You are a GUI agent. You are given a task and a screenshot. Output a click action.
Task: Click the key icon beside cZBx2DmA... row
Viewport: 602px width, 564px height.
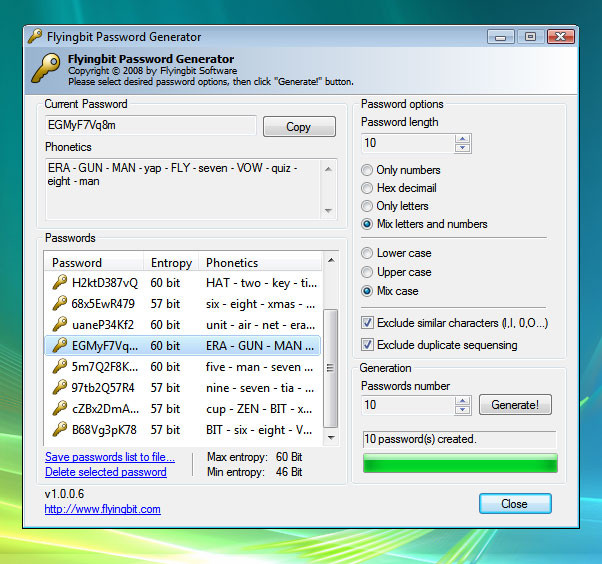pos(60,408)
